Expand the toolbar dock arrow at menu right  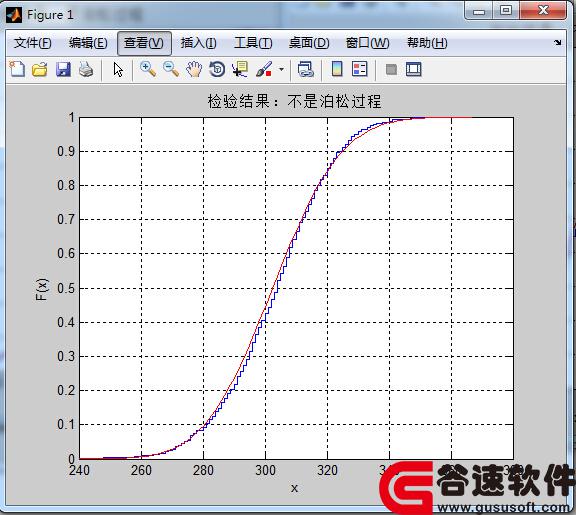[558, 43]
